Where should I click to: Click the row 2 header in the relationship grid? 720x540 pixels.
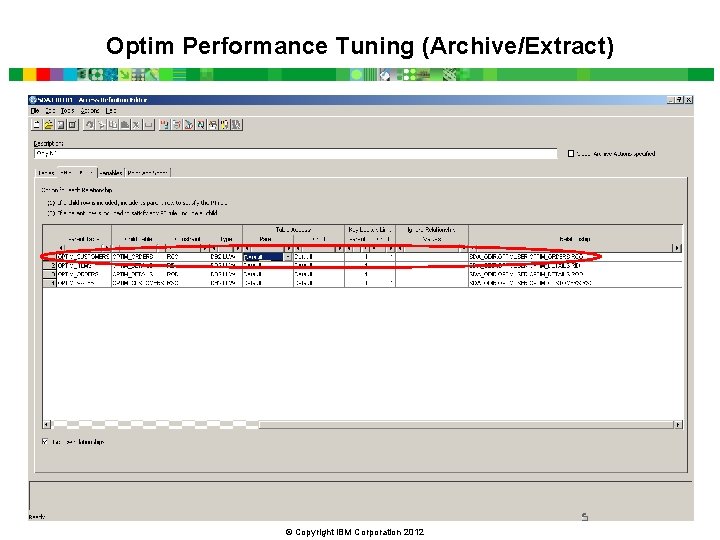pos(50,265)
